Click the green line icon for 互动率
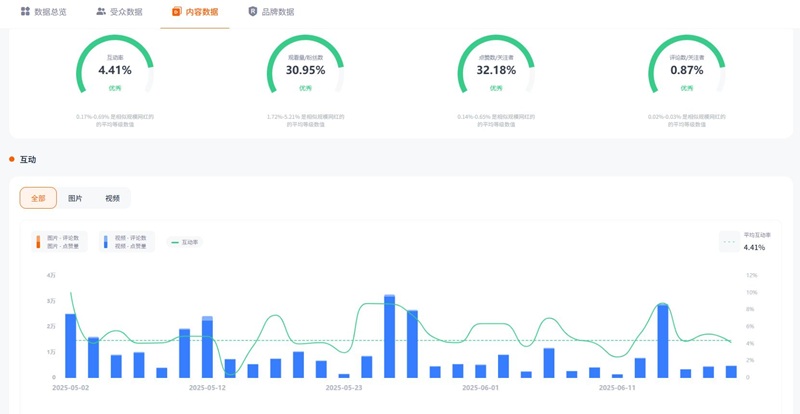Screen dimensions: 800x414 point(175,242)
